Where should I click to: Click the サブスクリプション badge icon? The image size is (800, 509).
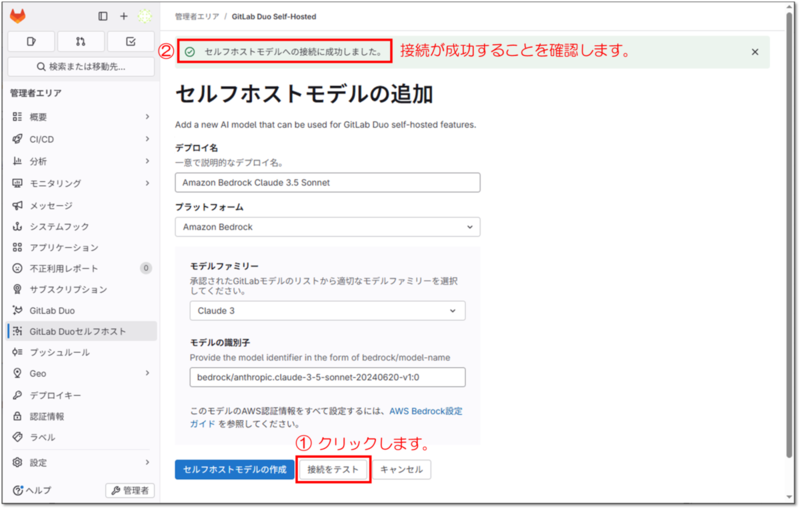click(17, 289)
